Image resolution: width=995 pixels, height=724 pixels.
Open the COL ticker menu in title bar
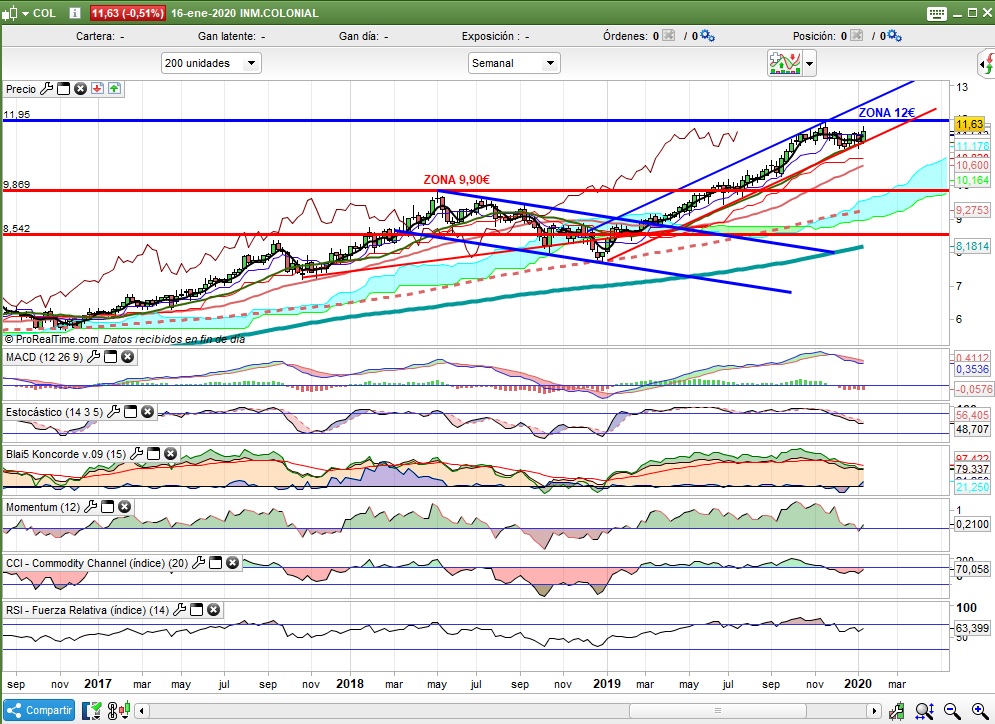[x=43, y=13]
